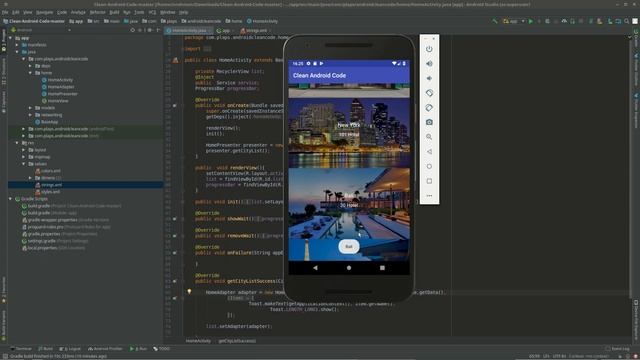Open the Run menu

pos(127,13)
